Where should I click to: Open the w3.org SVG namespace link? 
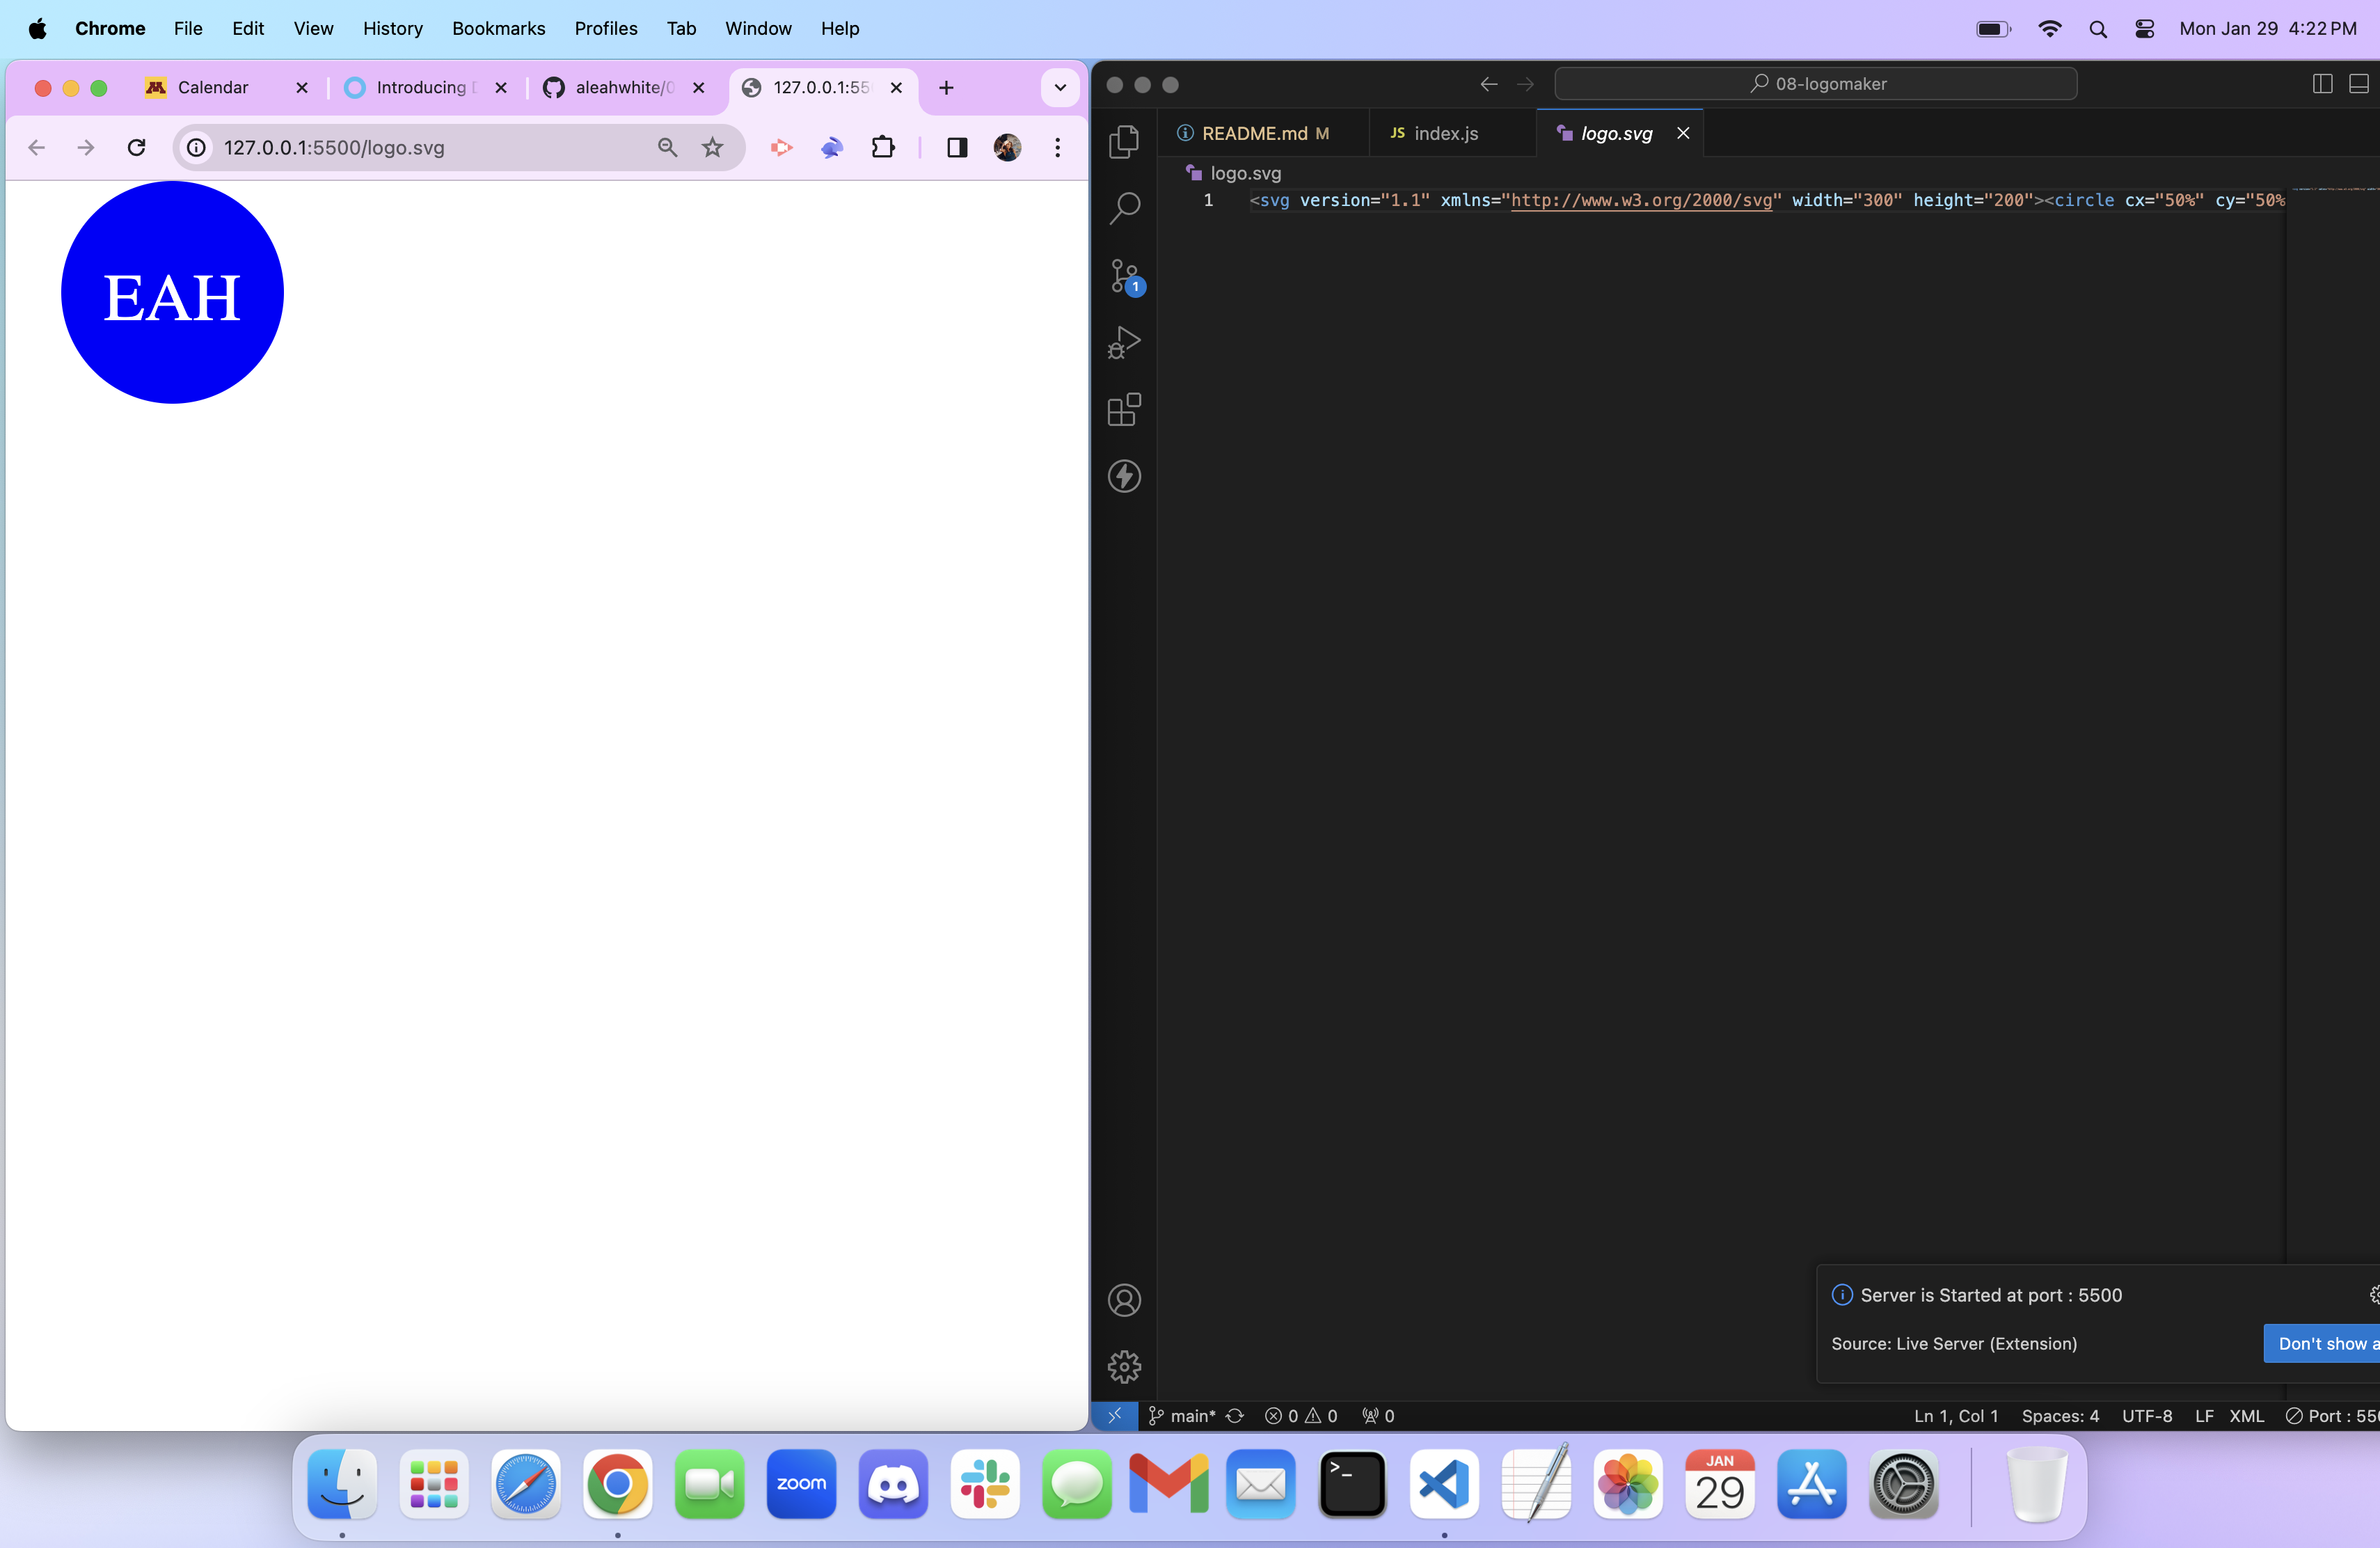(x=1640, y=200)
